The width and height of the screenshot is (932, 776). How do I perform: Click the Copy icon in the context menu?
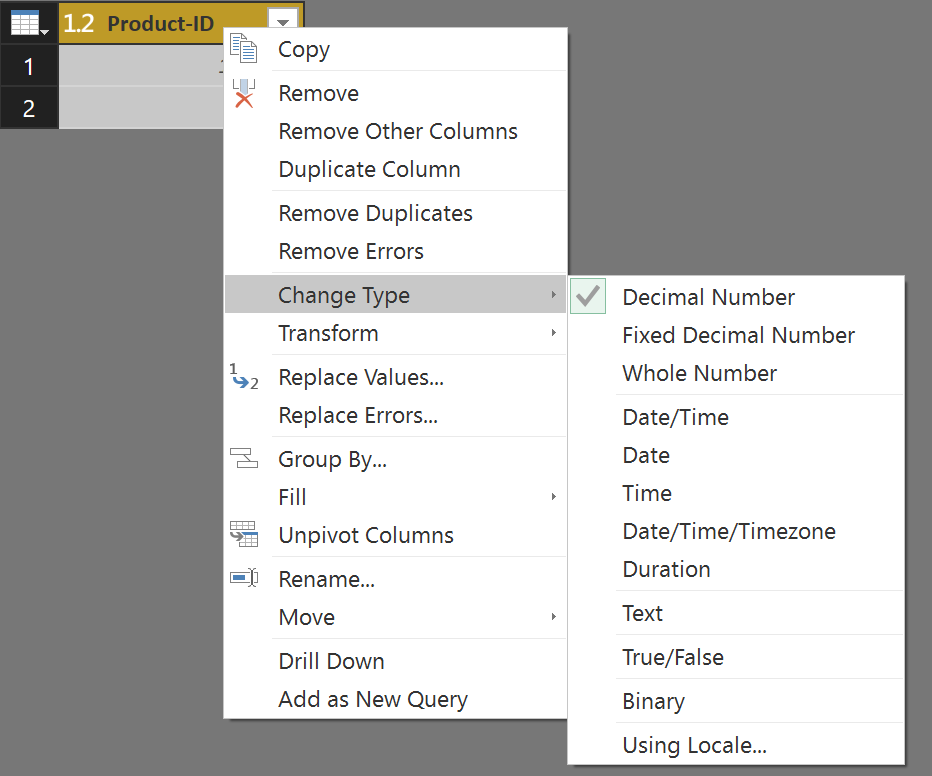tap(244, 49)
